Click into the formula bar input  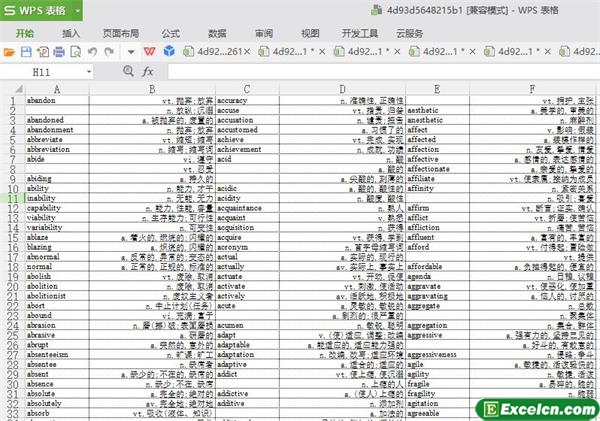[383, 72]
